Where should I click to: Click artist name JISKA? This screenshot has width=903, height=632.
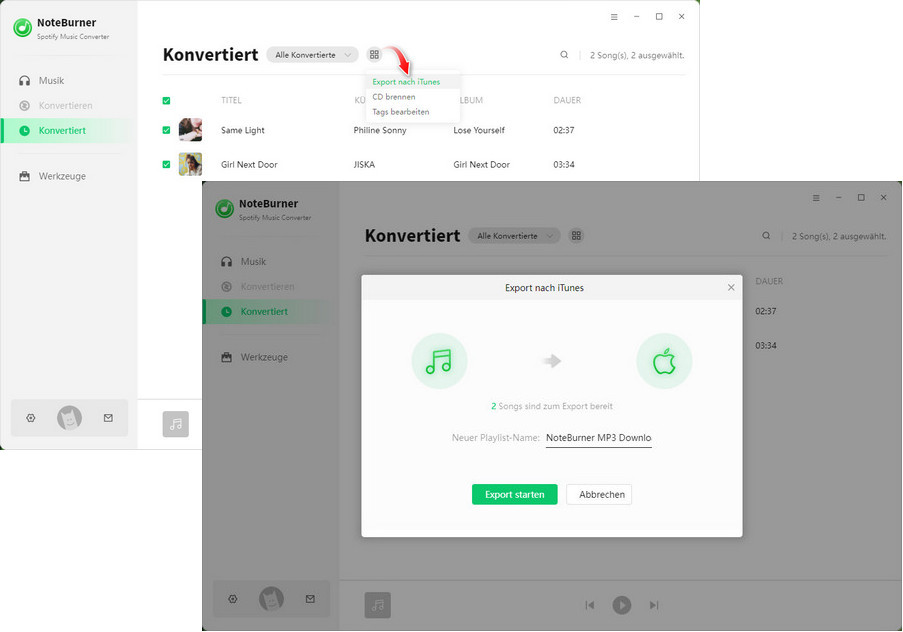tap(364, 165)
